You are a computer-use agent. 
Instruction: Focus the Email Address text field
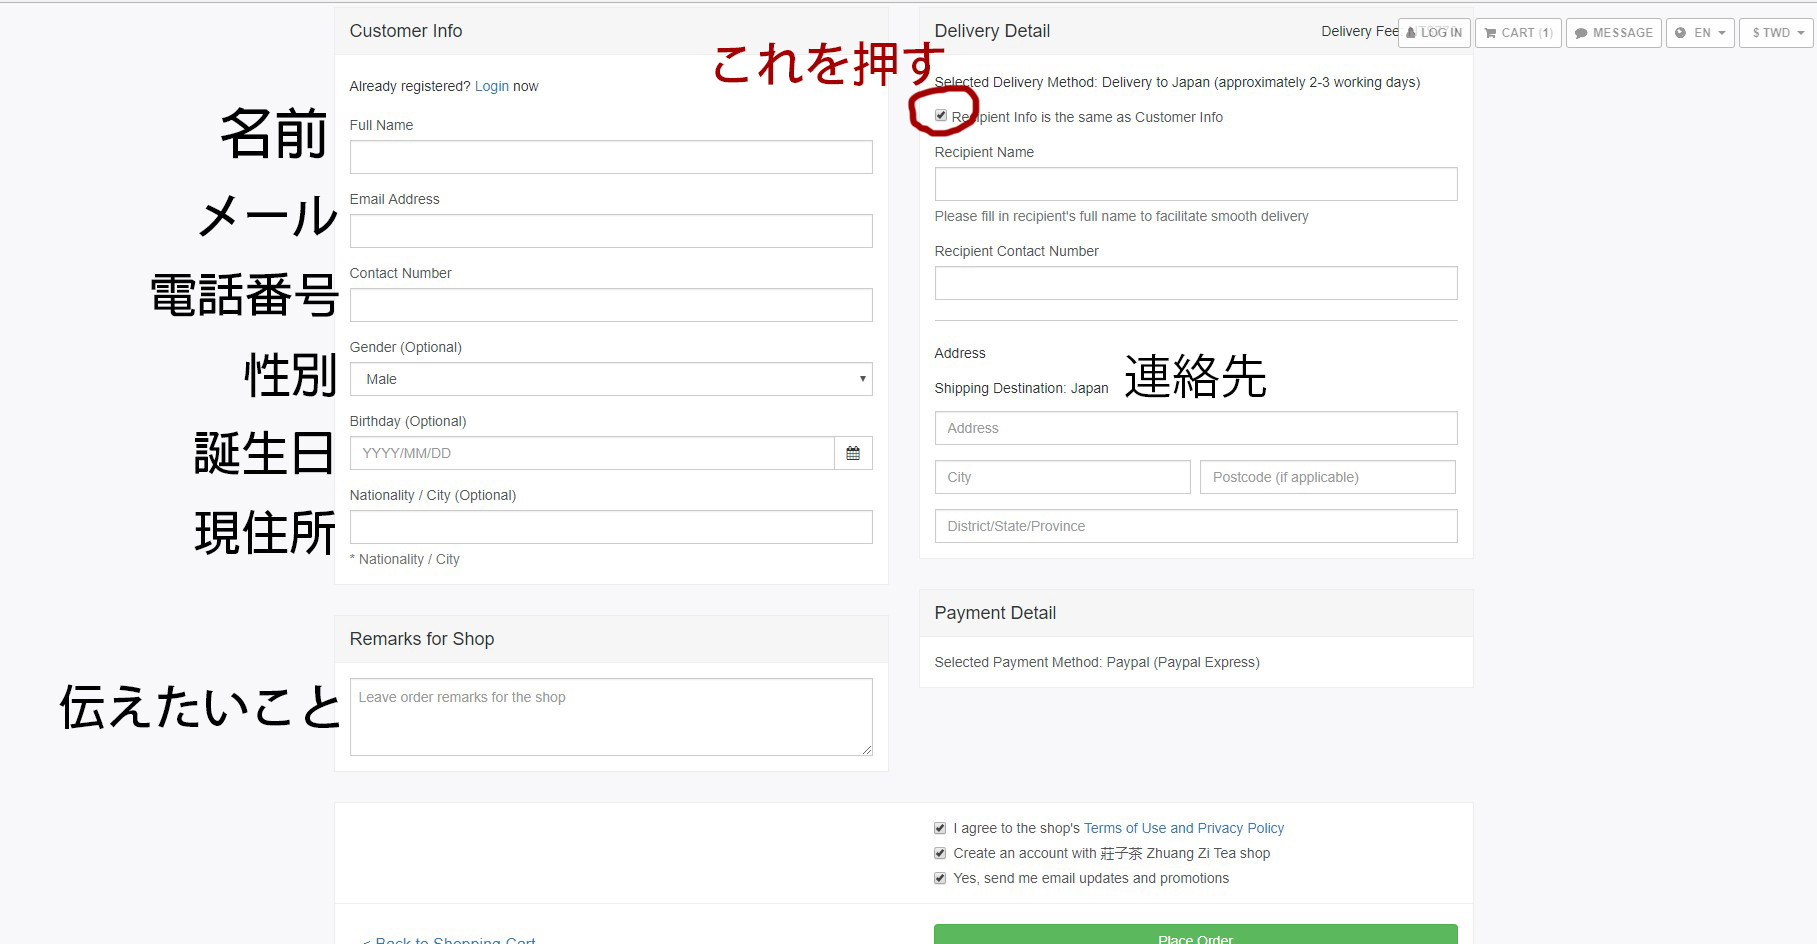tap(610, 231)
